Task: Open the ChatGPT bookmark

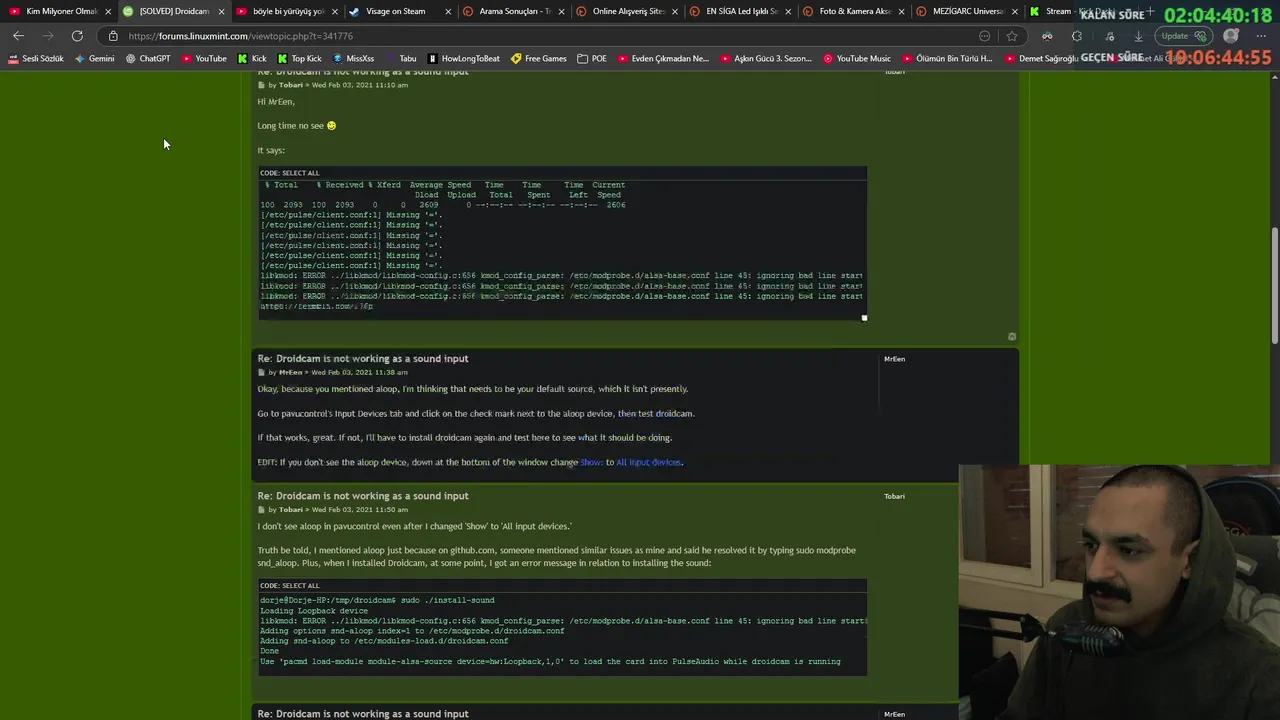Action: 148,59
